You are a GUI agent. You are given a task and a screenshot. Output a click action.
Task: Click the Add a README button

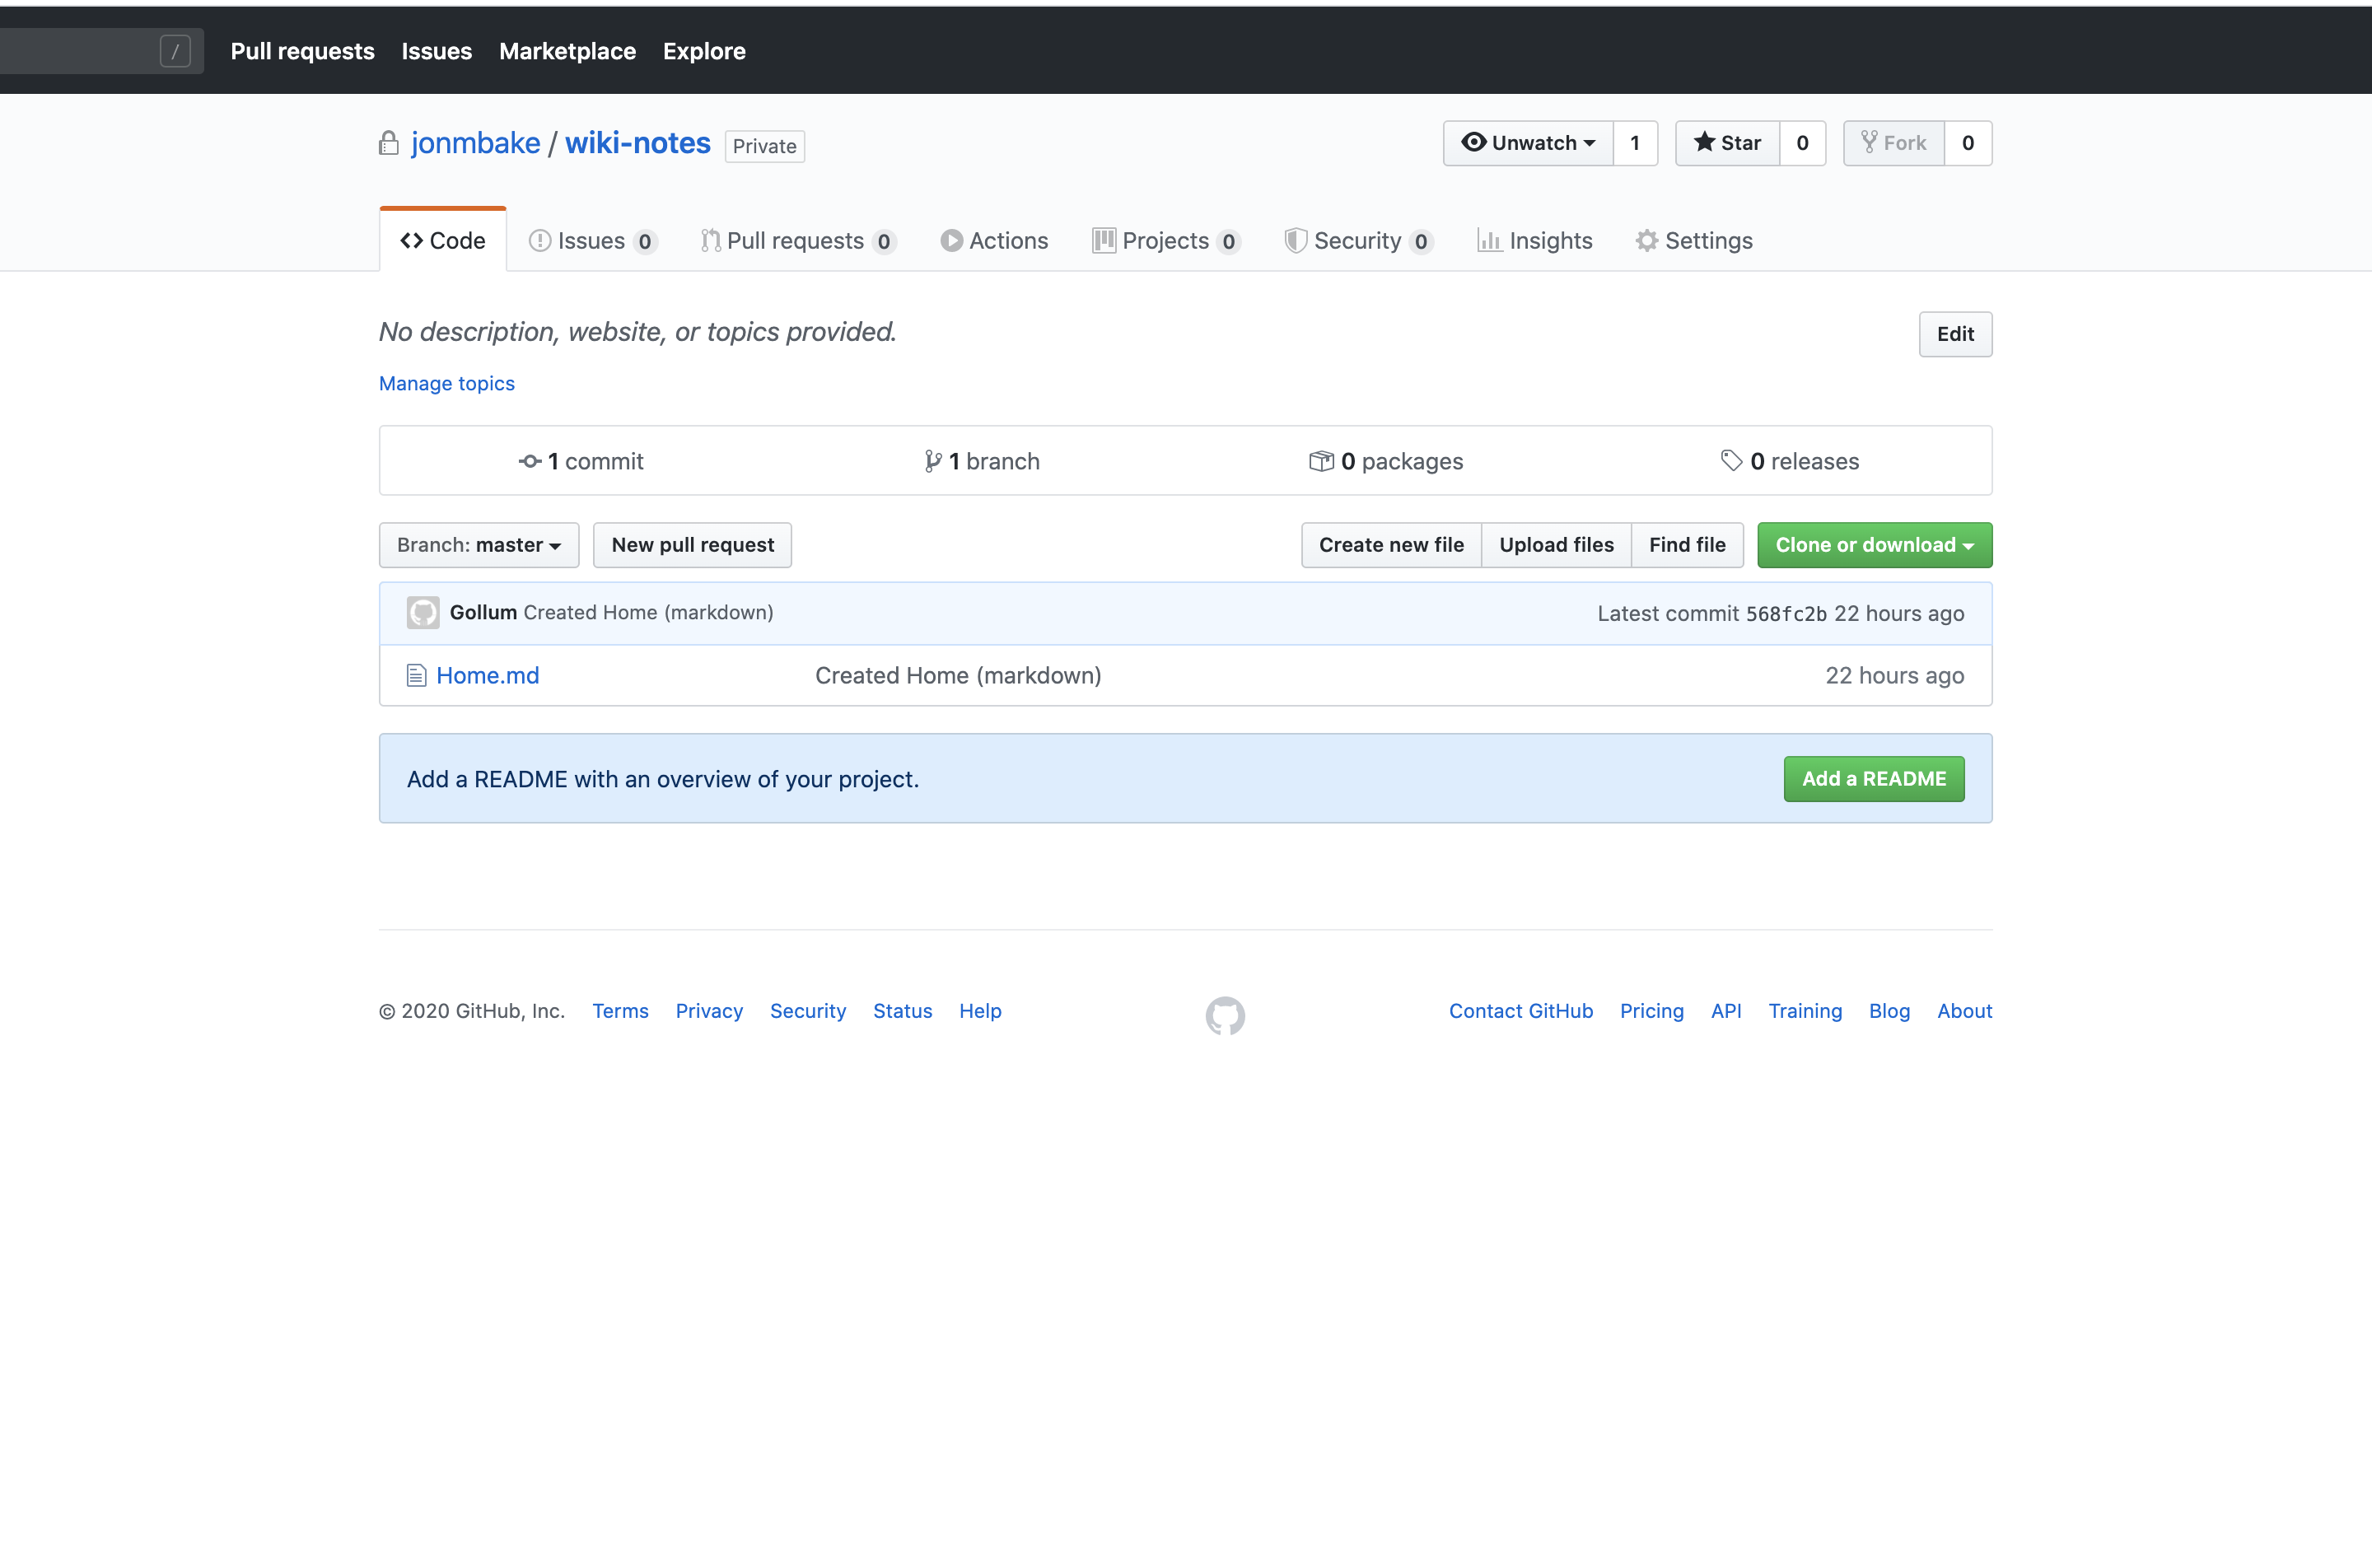[1873, 779]
